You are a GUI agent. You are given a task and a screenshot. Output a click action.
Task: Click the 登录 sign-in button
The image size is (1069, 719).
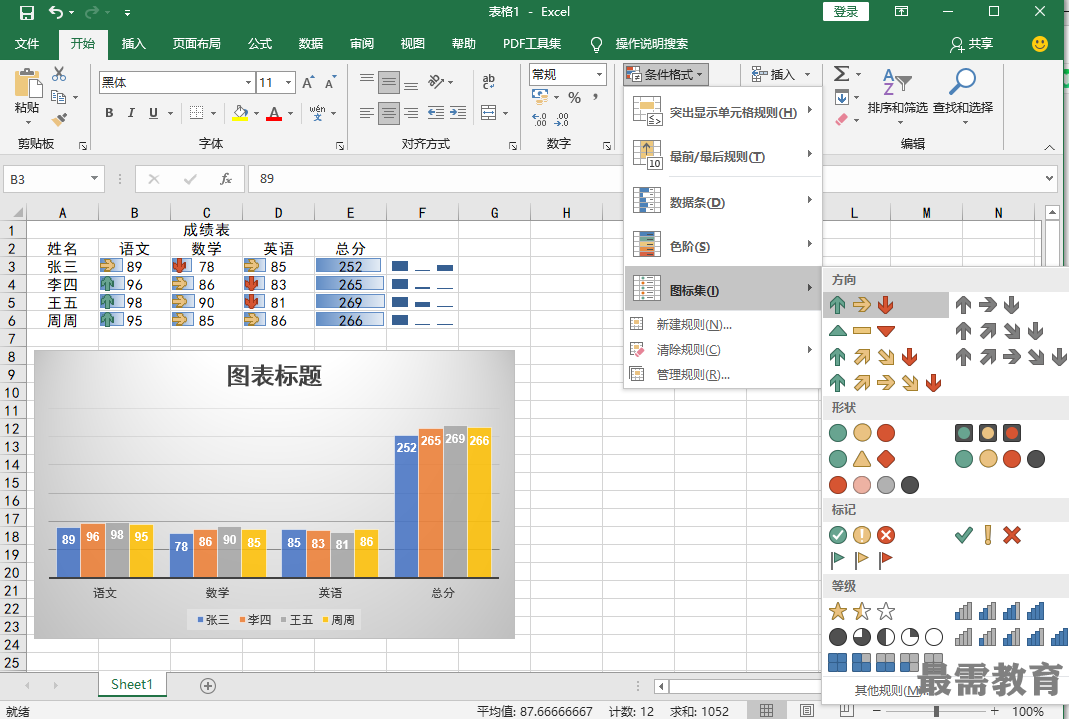(845, 12)
